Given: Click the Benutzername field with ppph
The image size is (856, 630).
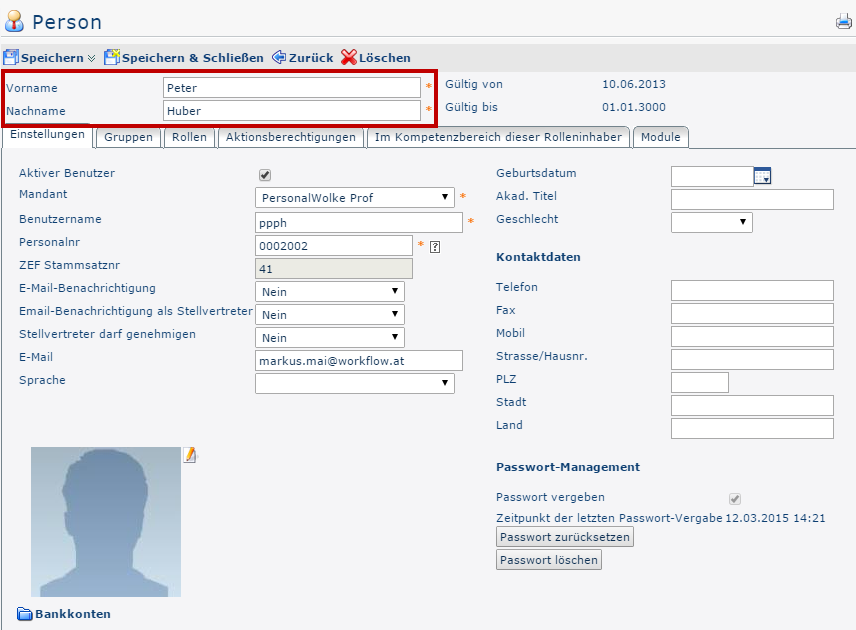Looking at the screenshot, I should [359, 223].
